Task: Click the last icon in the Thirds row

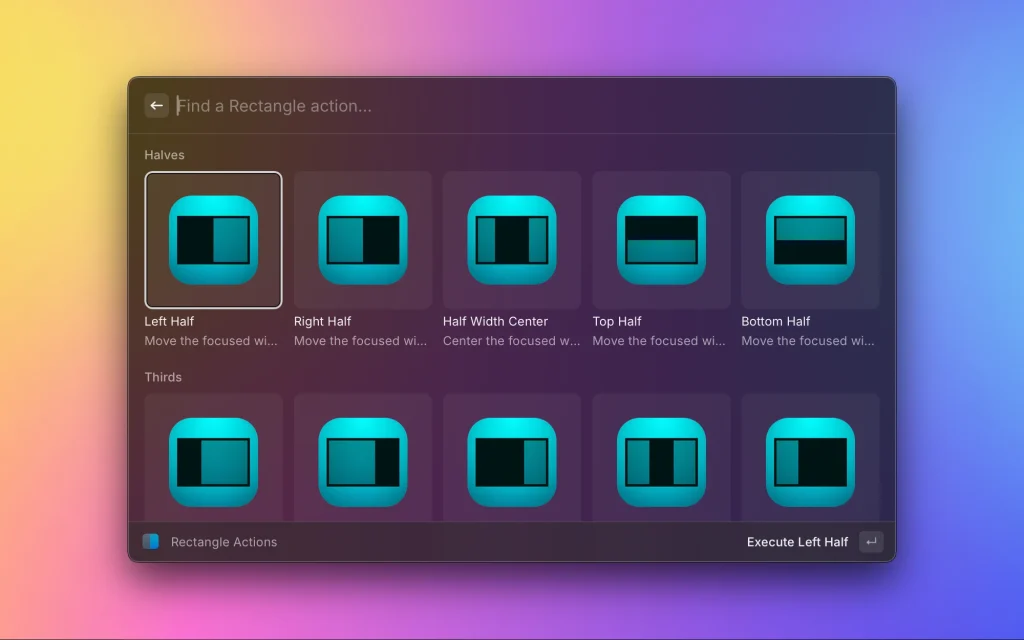Action: pos(809,460)
